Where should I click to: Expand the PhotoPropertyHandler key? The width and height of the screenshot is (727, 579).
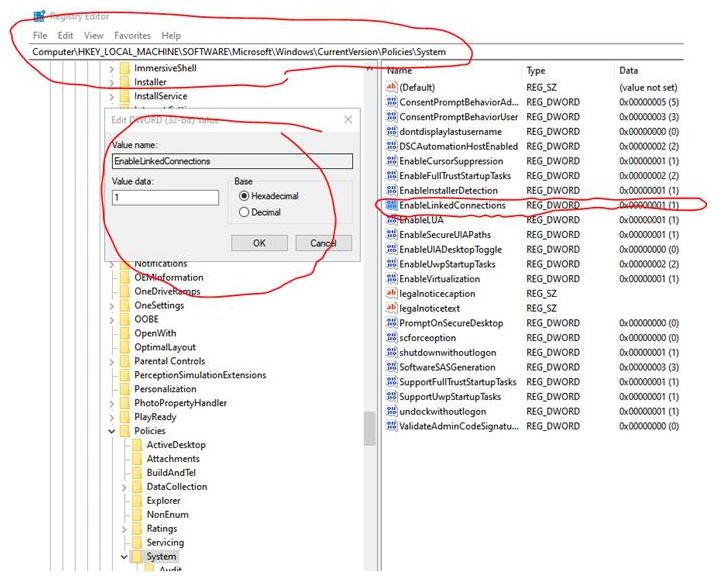pos(111,404)
